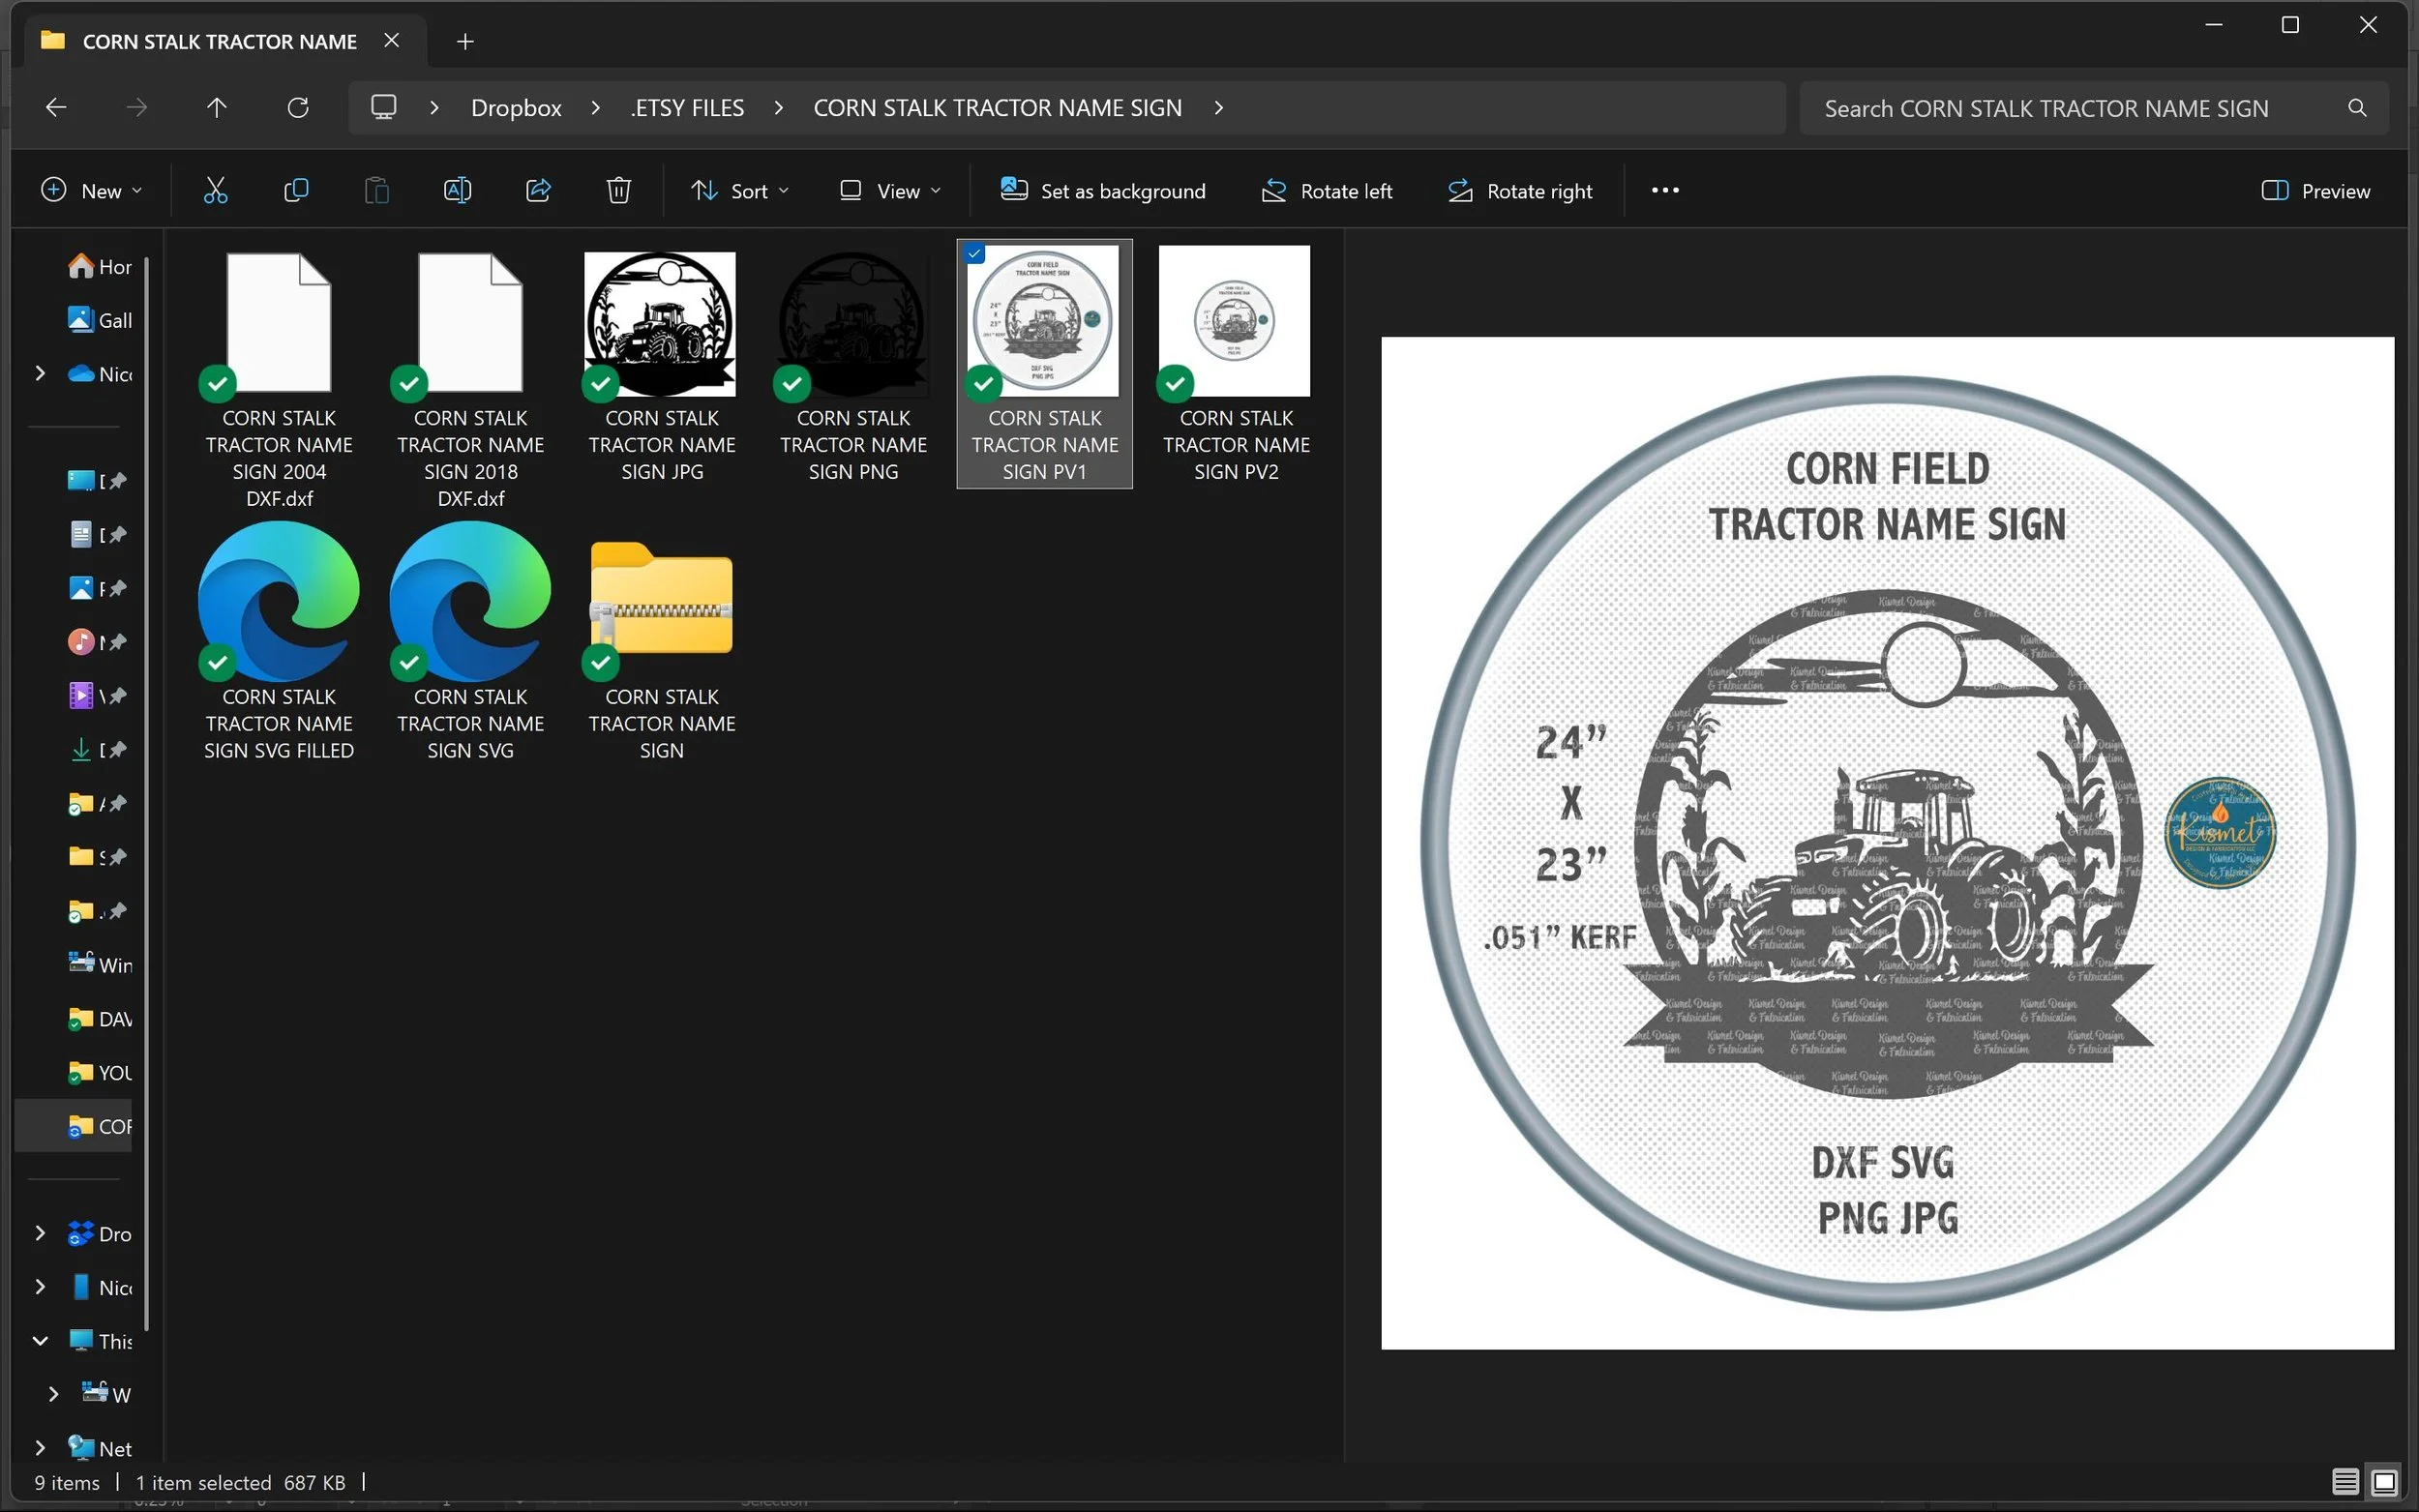
Task: Click .ETSY FILES in breadcrumb path
Action: [687, 108]
